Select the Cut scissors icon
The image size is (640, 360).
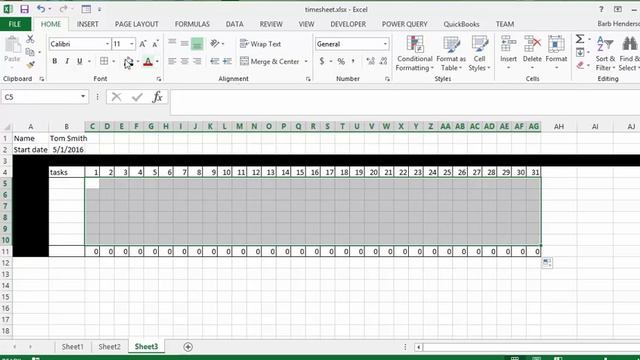pos(30,39)
